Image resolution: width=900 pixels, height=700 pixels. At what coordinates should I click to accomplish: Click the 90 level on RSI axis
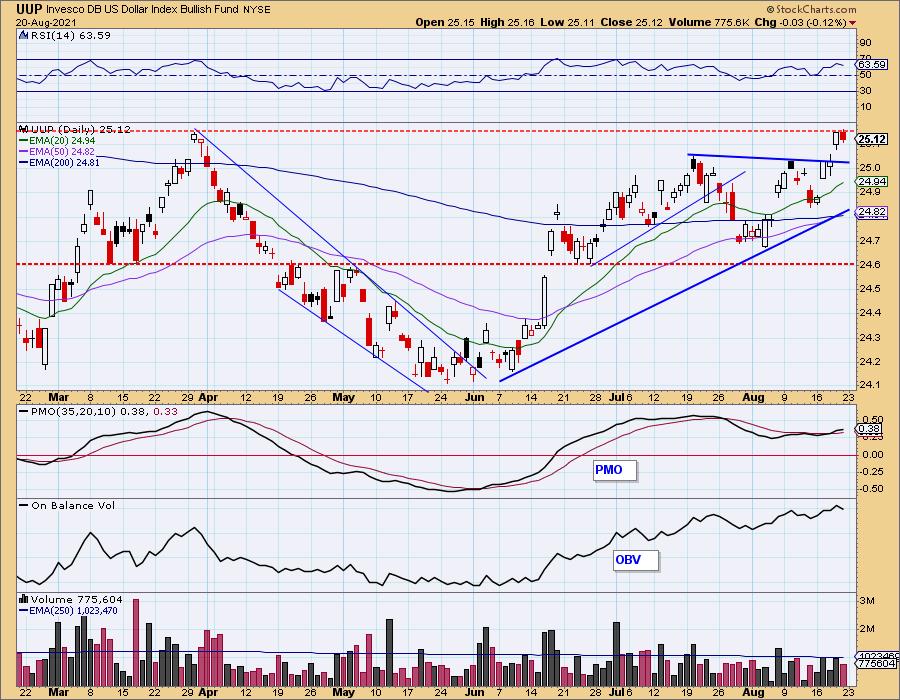(x=865, y=43)
